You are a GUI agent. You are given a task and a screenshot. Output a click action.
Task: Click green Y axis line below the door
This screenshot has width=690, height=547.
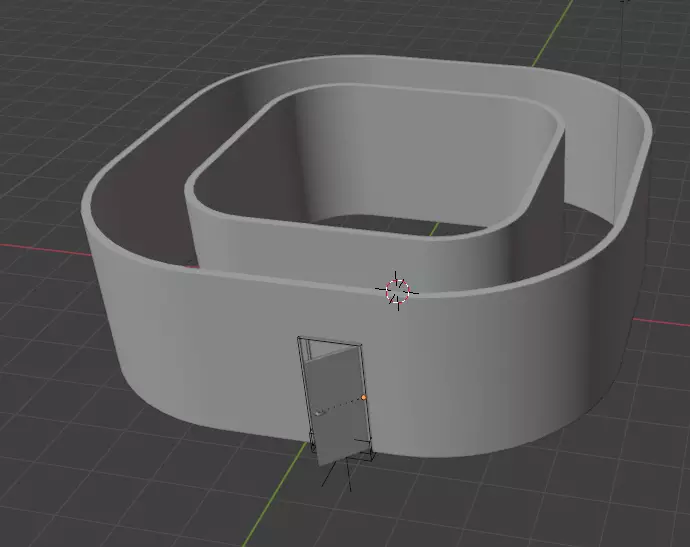coord(273,497)
